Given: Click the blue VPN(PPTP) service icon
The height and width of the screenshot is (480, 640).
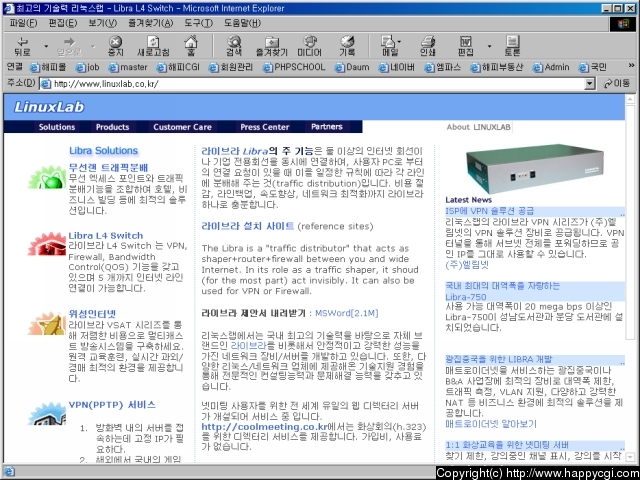Looking at the screenshot, I should (47, 413).
